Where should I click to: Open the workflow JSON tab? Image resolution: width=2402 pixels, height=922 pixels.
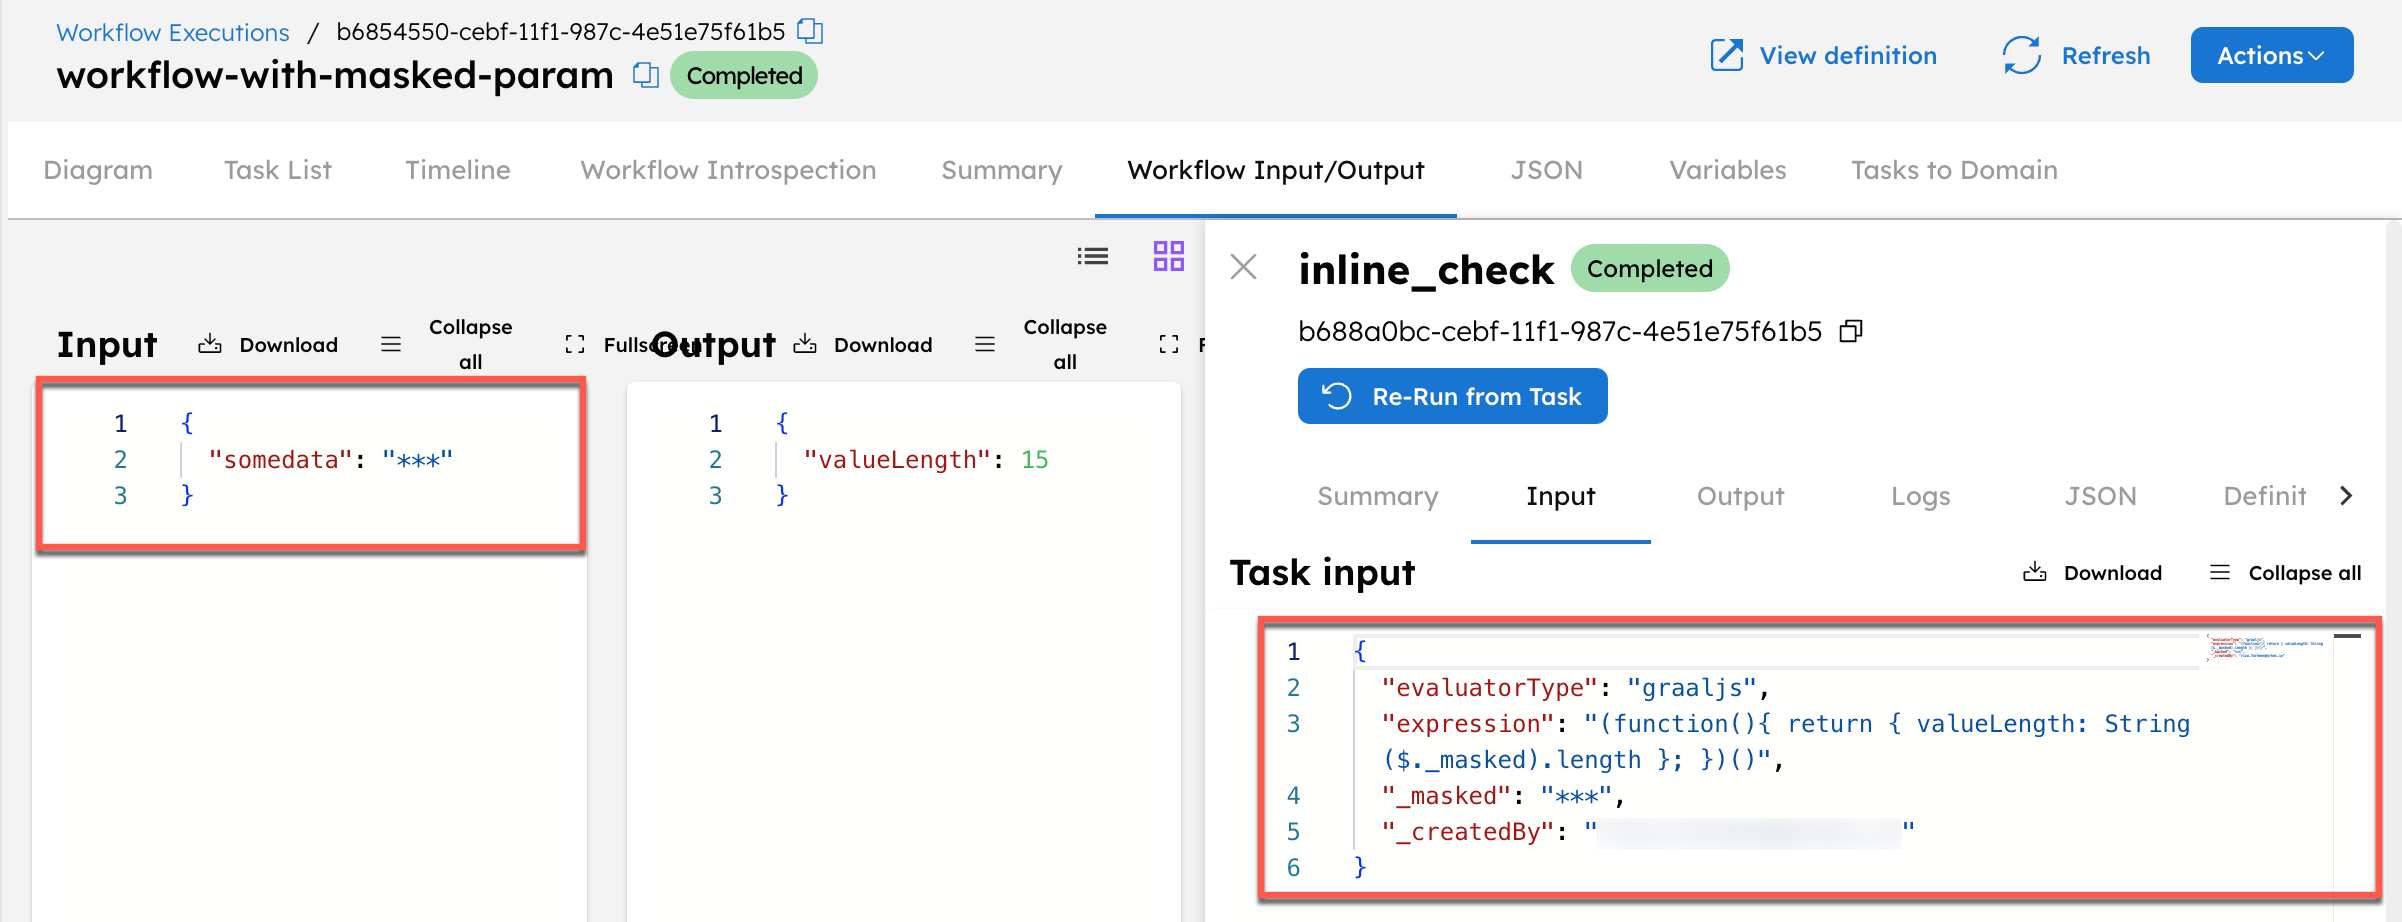1547,170
